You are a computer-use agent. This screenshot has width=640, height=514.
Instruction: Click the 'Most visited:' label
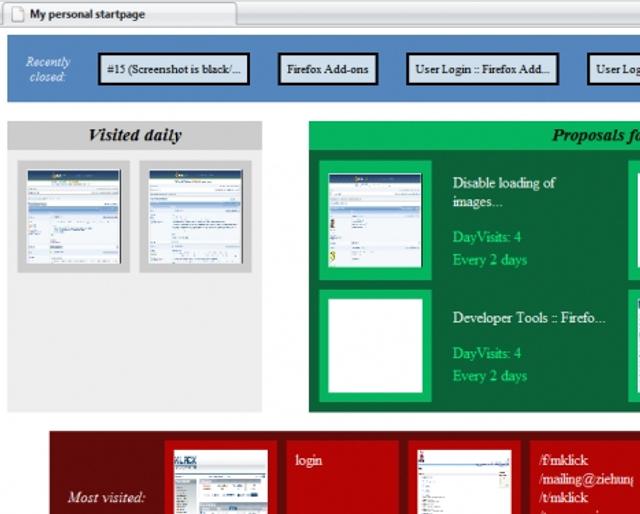click(107, 497)
